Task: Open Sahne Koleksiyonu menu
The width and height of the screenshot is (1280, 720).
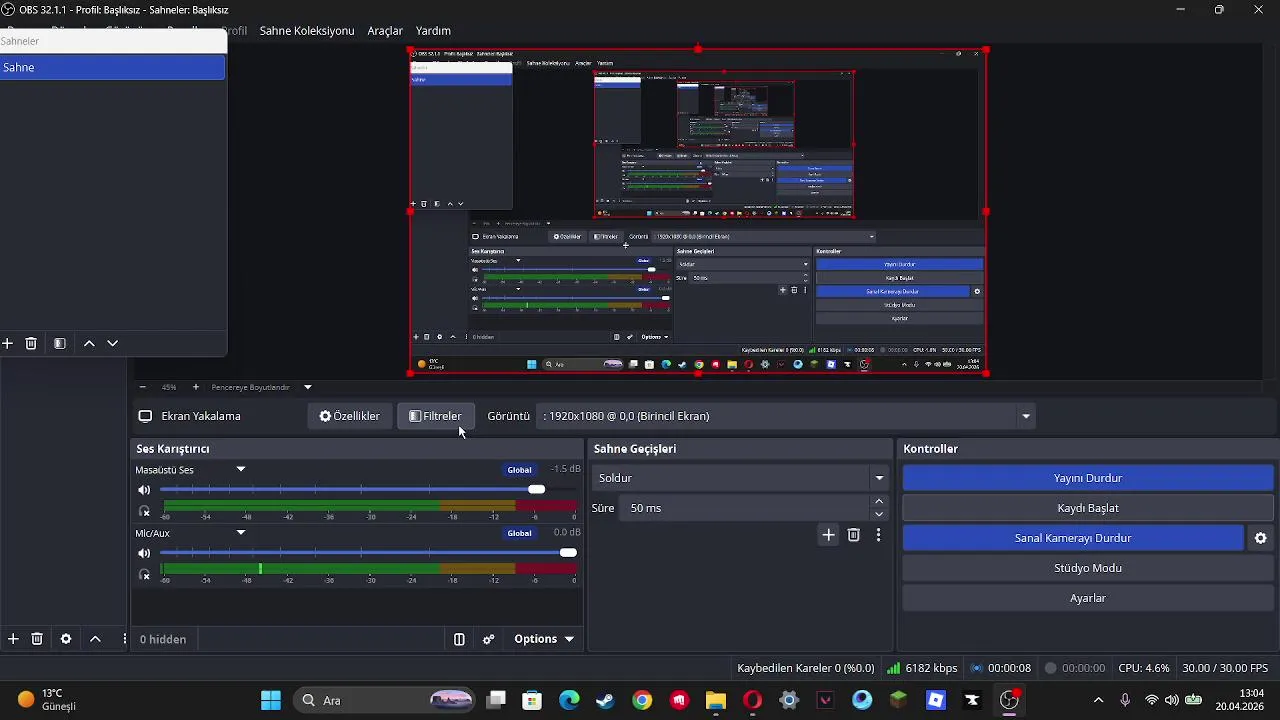Action: [307, 31]
